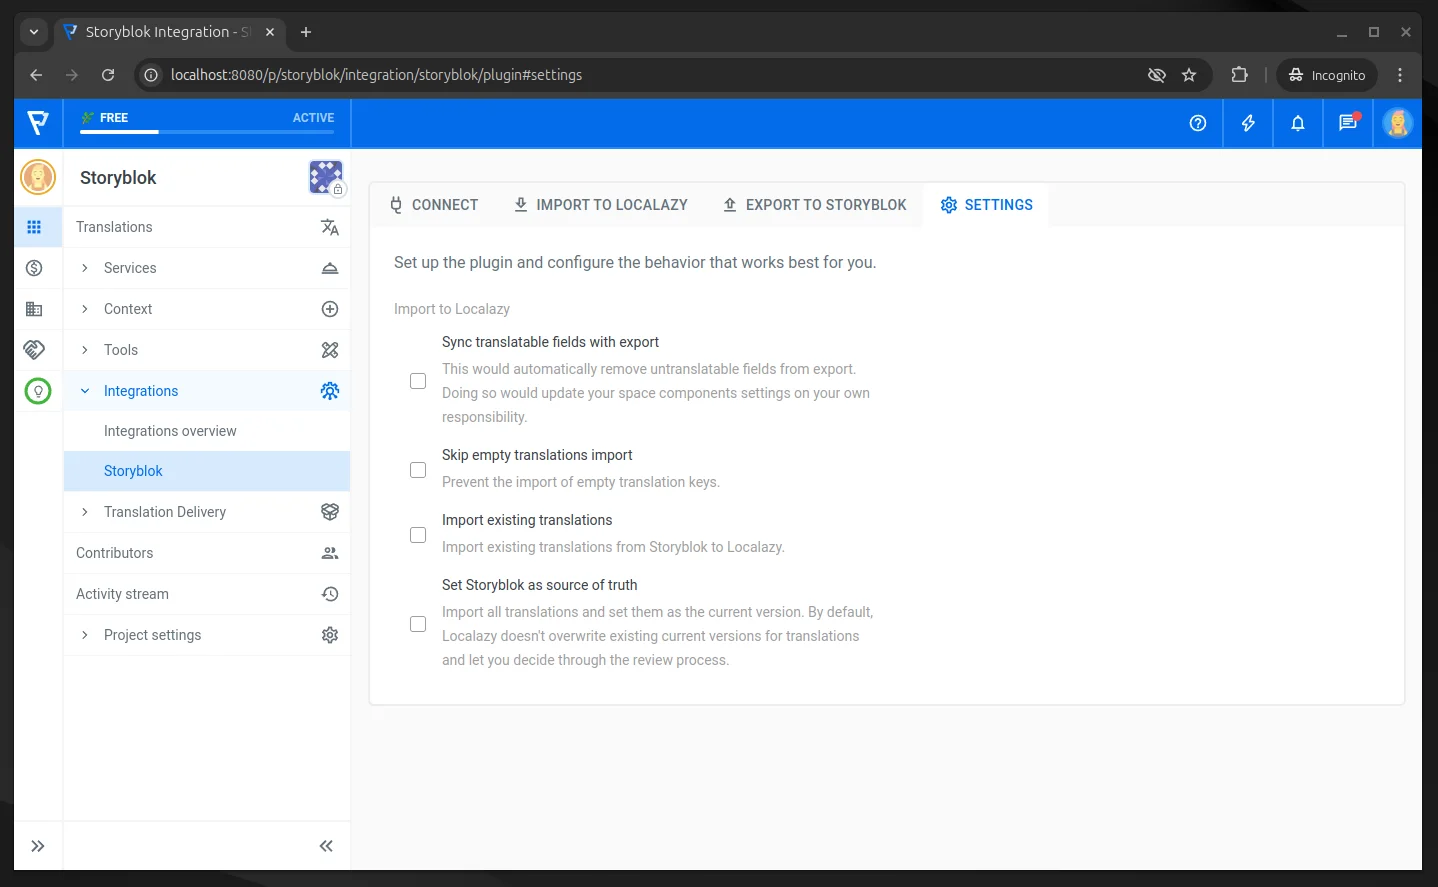1438x887 pixels.
Task: Enable Sync translatable fields with export
Action: point(418,381)
